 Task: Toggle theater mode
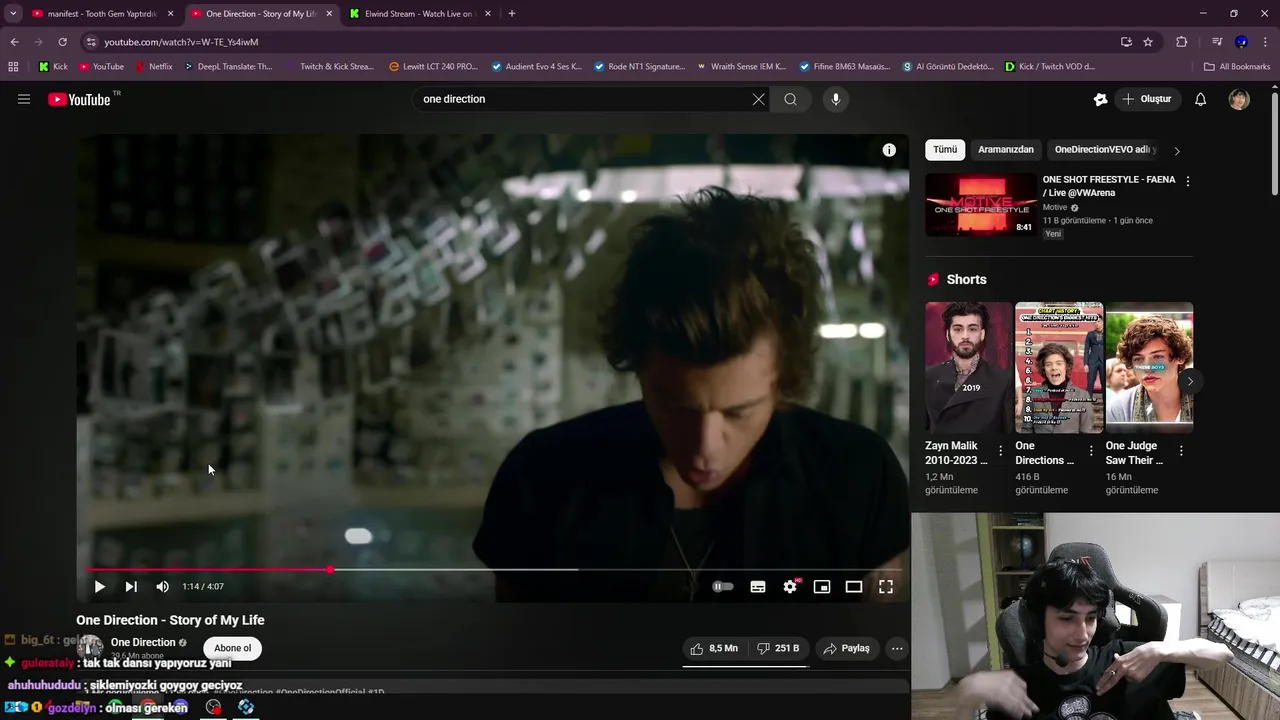[854, 587]
